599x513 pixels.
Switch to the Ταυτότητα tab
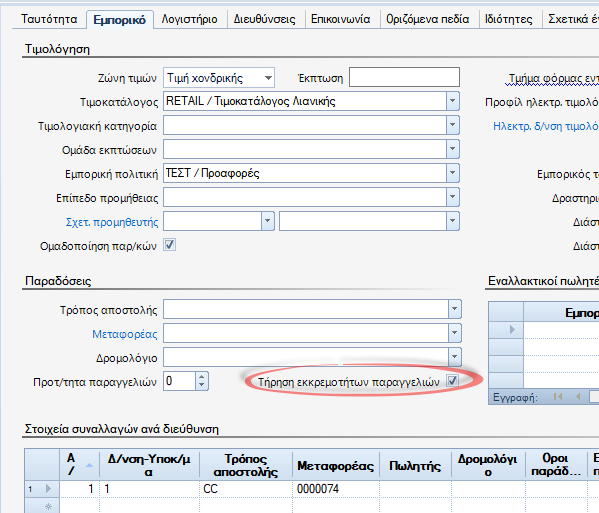click(x=49, y=19)
